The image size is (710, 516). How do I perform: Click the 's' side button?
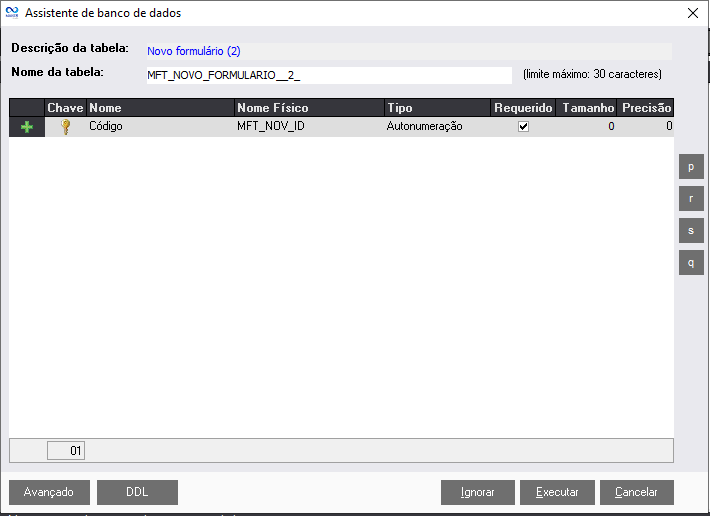coord(690,230)
